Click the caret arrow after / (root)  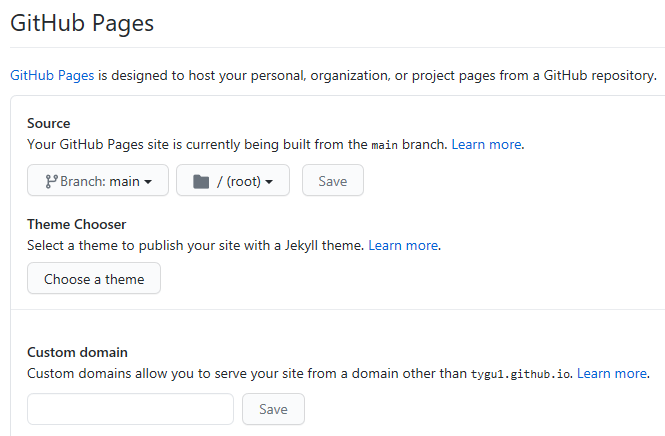tap(269, 182)
